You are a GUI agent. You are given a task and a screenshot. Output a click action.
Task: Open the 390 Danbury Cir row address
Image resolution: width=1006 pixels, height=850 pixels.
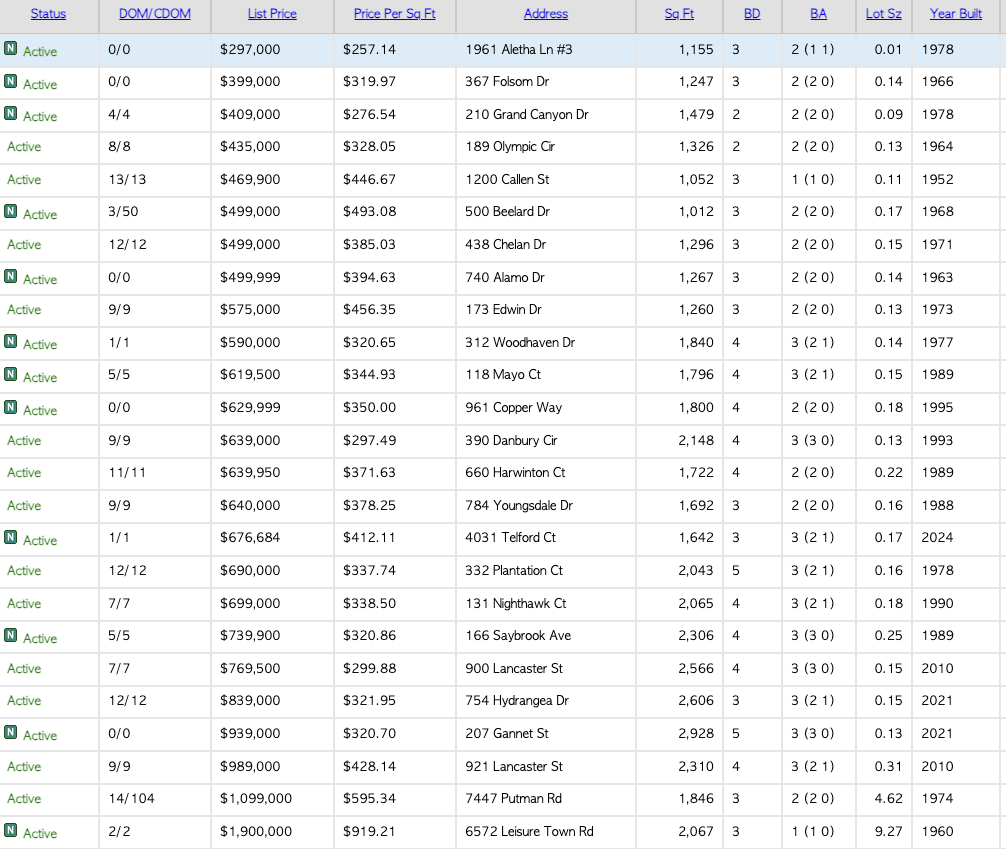[x=511, y=440]
